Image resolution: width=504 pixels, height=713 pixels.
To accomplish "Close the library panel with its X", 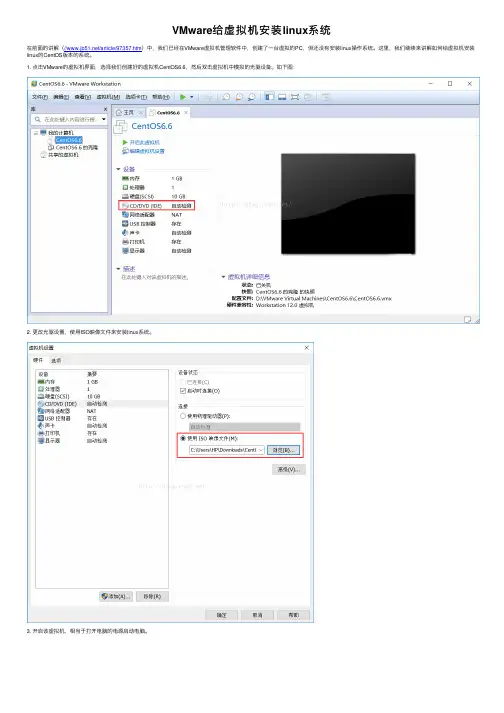I will [x=105, y=109].
